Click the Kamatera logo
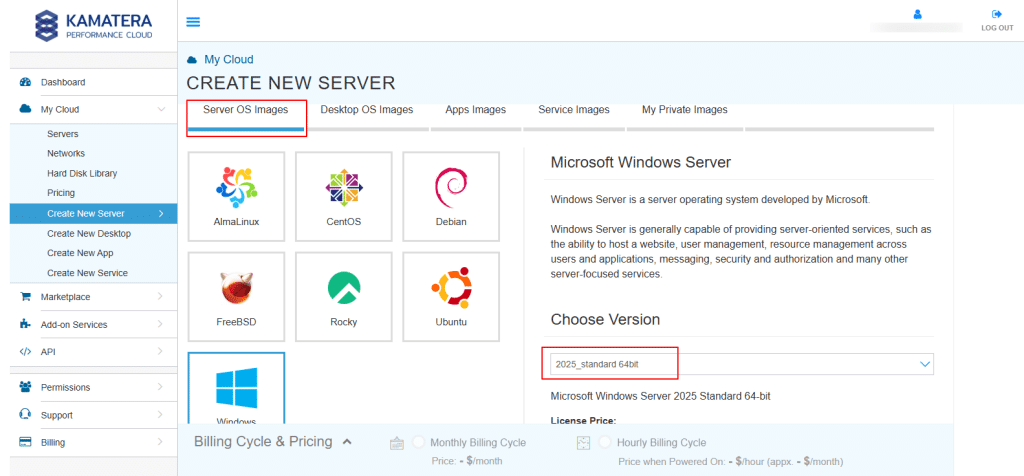Screen dimensions: 1024x476 tap(93, 25)
